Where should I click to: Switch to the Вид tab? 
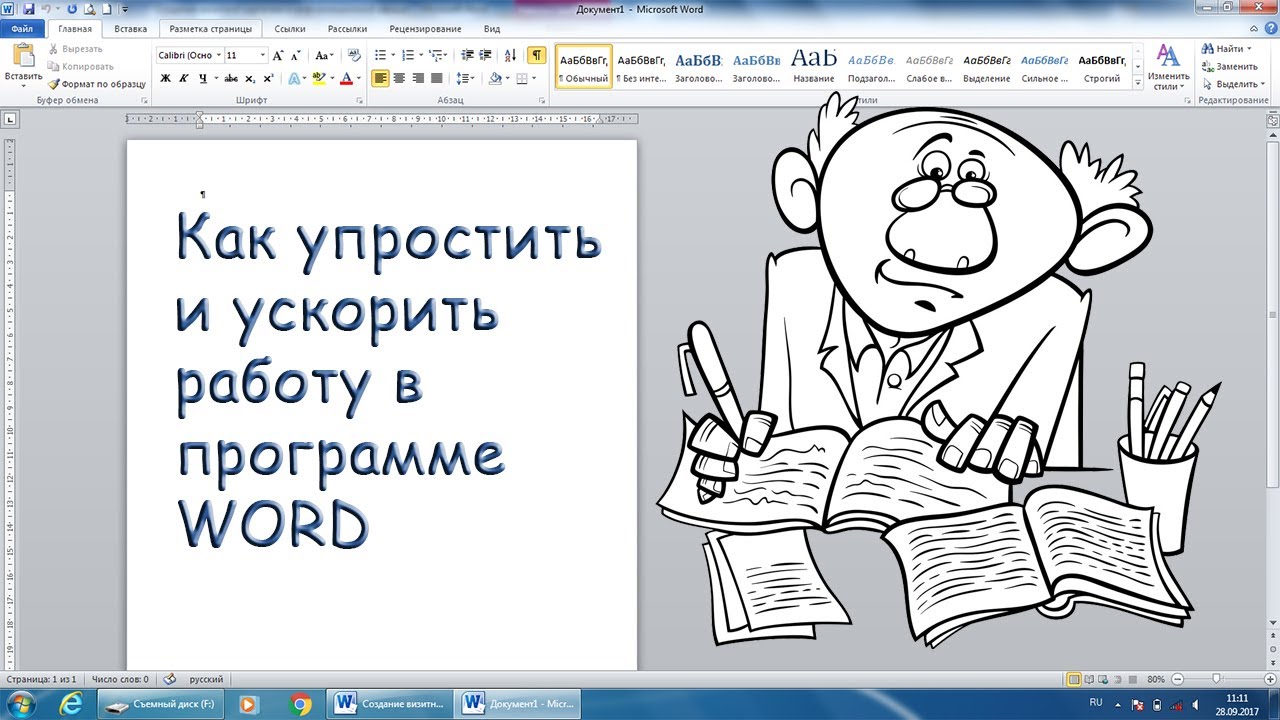point(491,30)
